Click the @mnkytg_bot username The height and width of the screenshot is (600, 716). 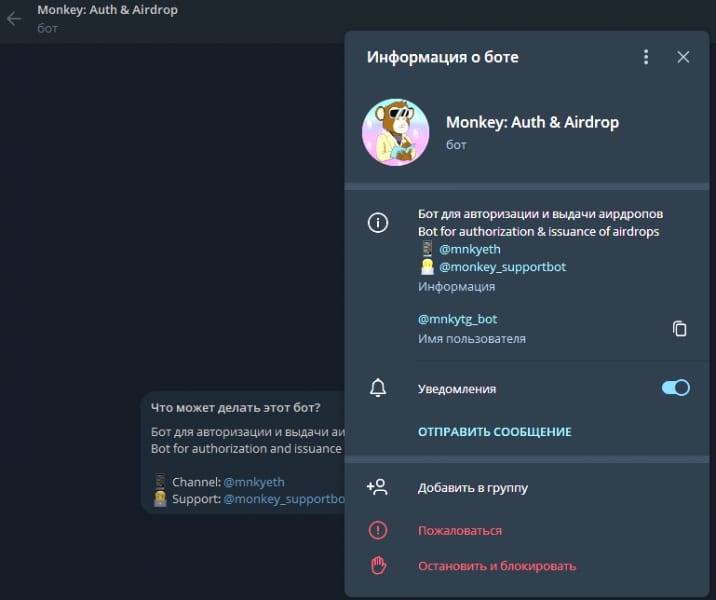458,319
